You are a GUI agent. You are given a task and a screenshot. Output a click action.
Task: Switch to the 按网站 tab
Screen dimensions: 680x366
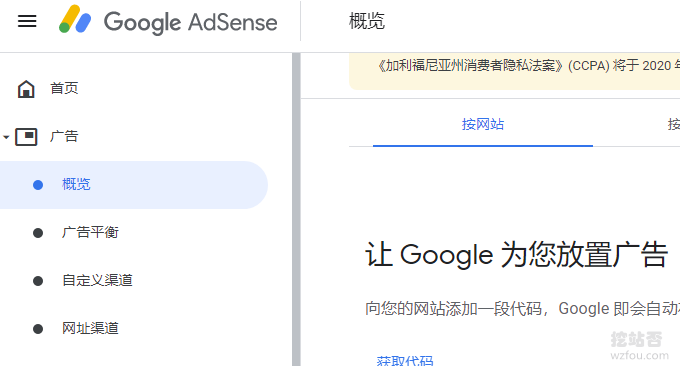tap(483, 125)
